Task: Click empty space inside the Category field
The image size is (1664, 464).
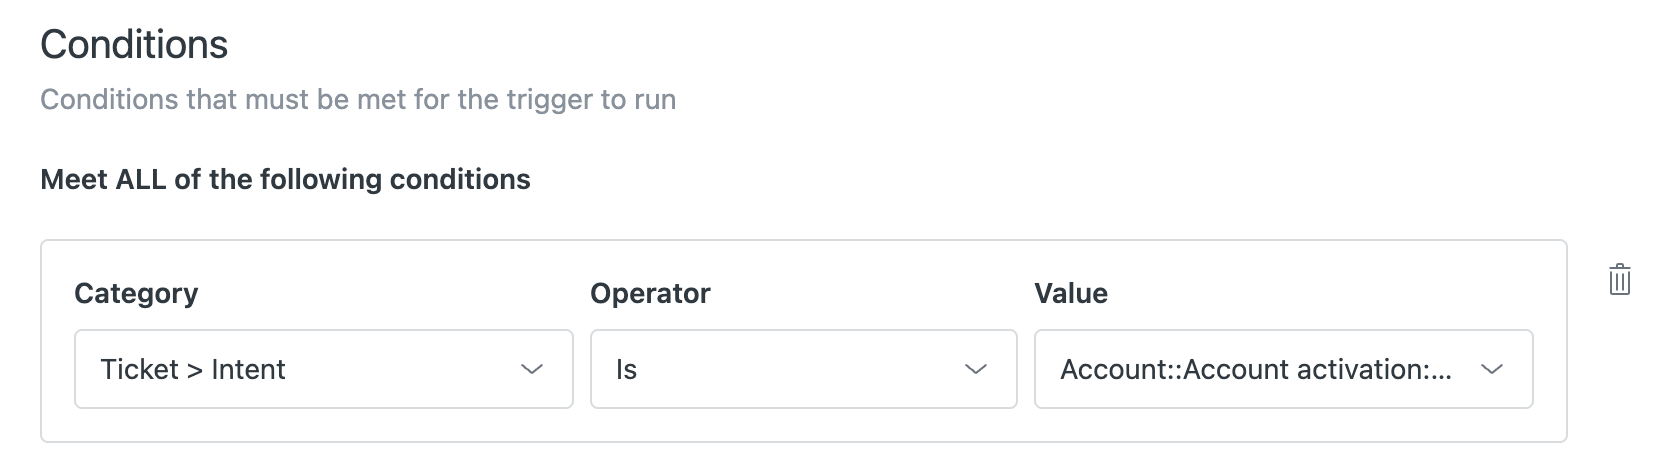Action: 400,369
